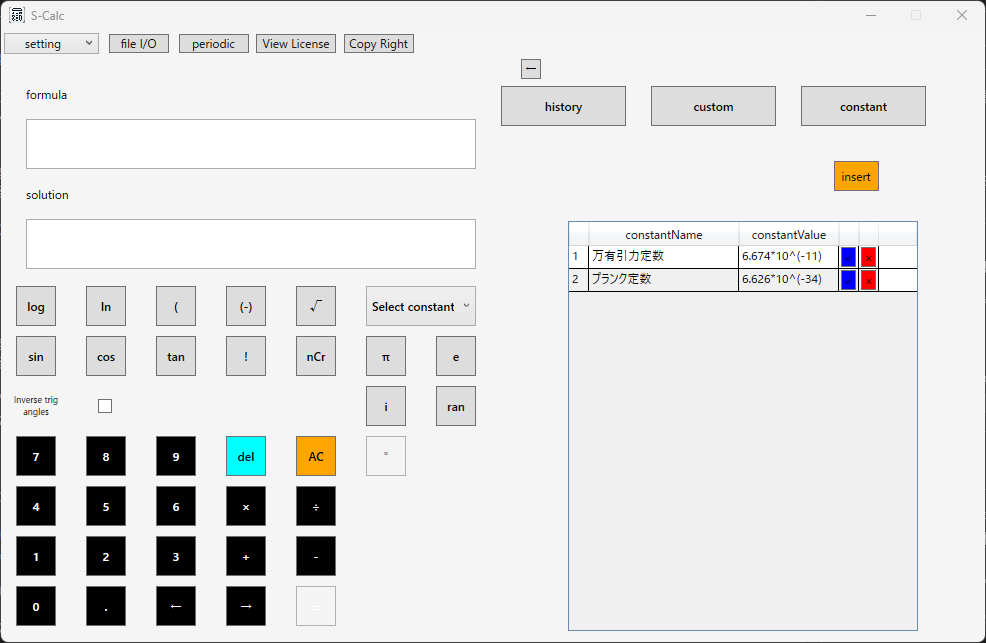Click number key 2

106,556
